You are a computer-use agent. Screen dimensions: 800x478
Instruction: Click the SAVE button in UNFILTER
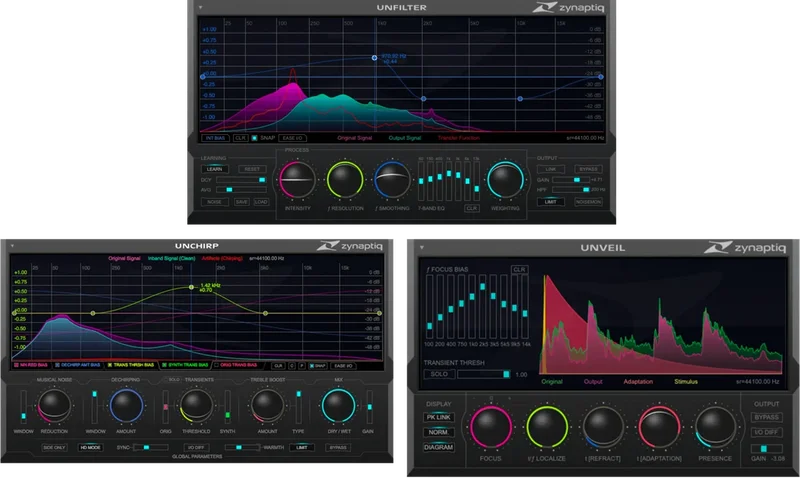[242, 202]
